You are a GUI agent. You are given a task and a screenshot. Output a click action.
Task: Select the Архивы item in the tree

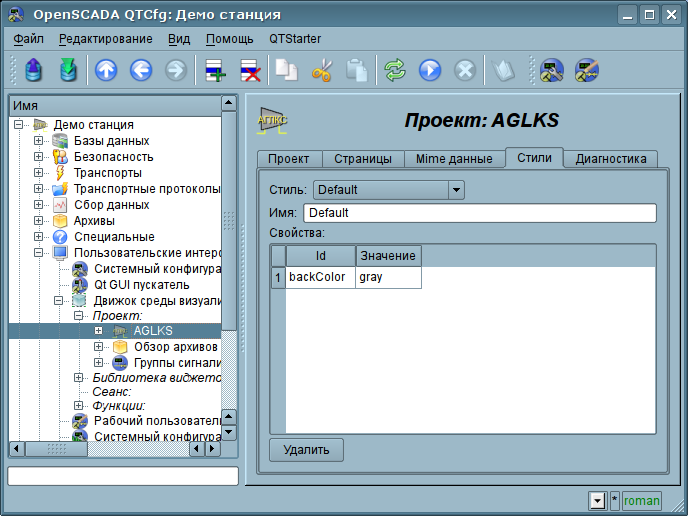[94, 221]
